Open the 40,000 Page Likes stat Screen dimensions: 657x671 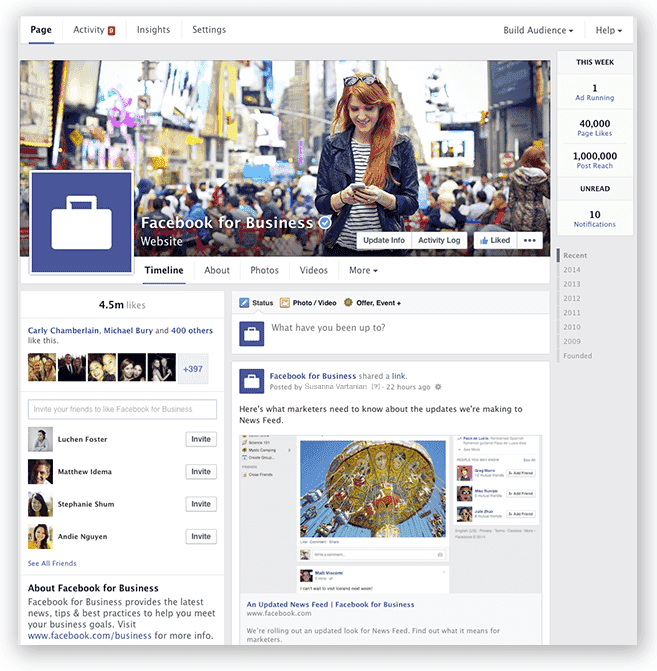pos(595,128)
